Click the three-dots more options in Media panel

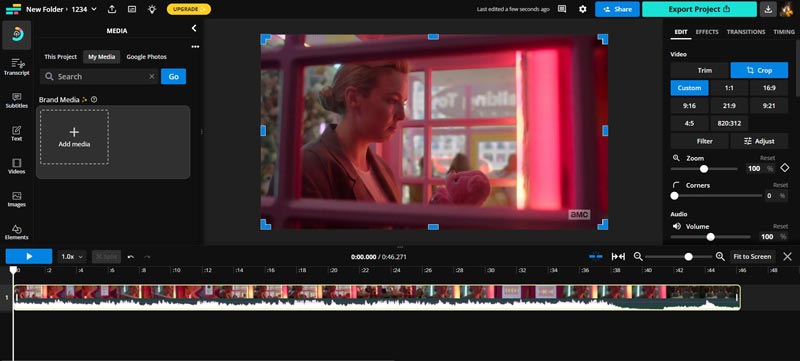[x=195, y=47]
